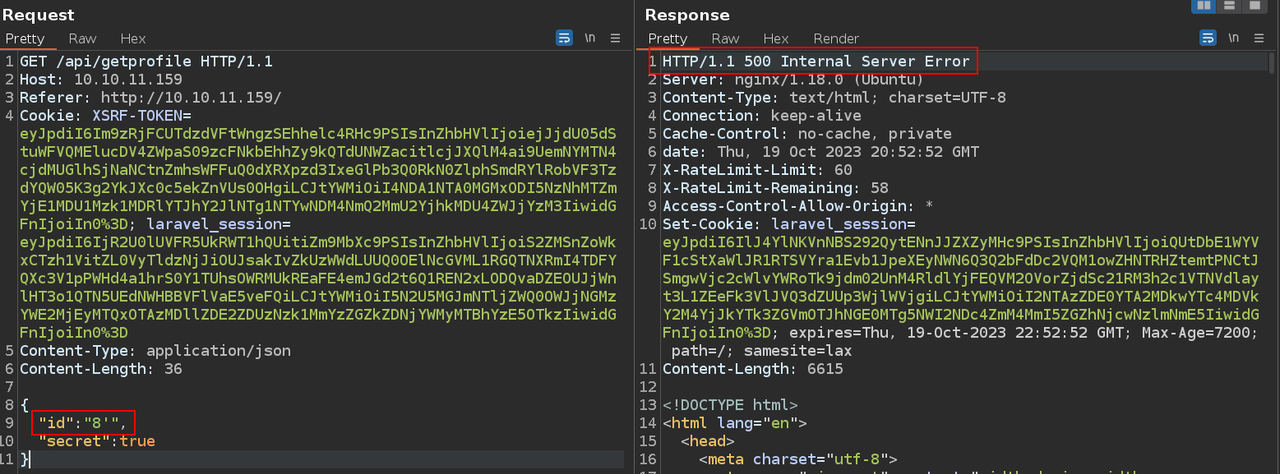Screen dimensions: 1280x474
Task: Click the "secret":true JSON line
Action: tap(96, 441)
